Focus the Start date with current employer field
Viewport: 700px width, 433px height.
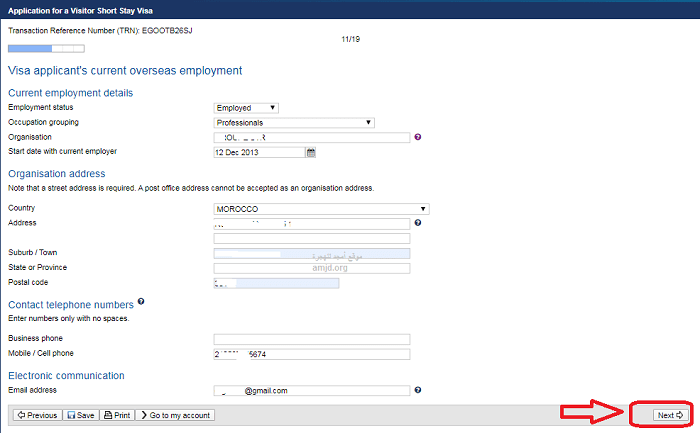coord(258,153)
